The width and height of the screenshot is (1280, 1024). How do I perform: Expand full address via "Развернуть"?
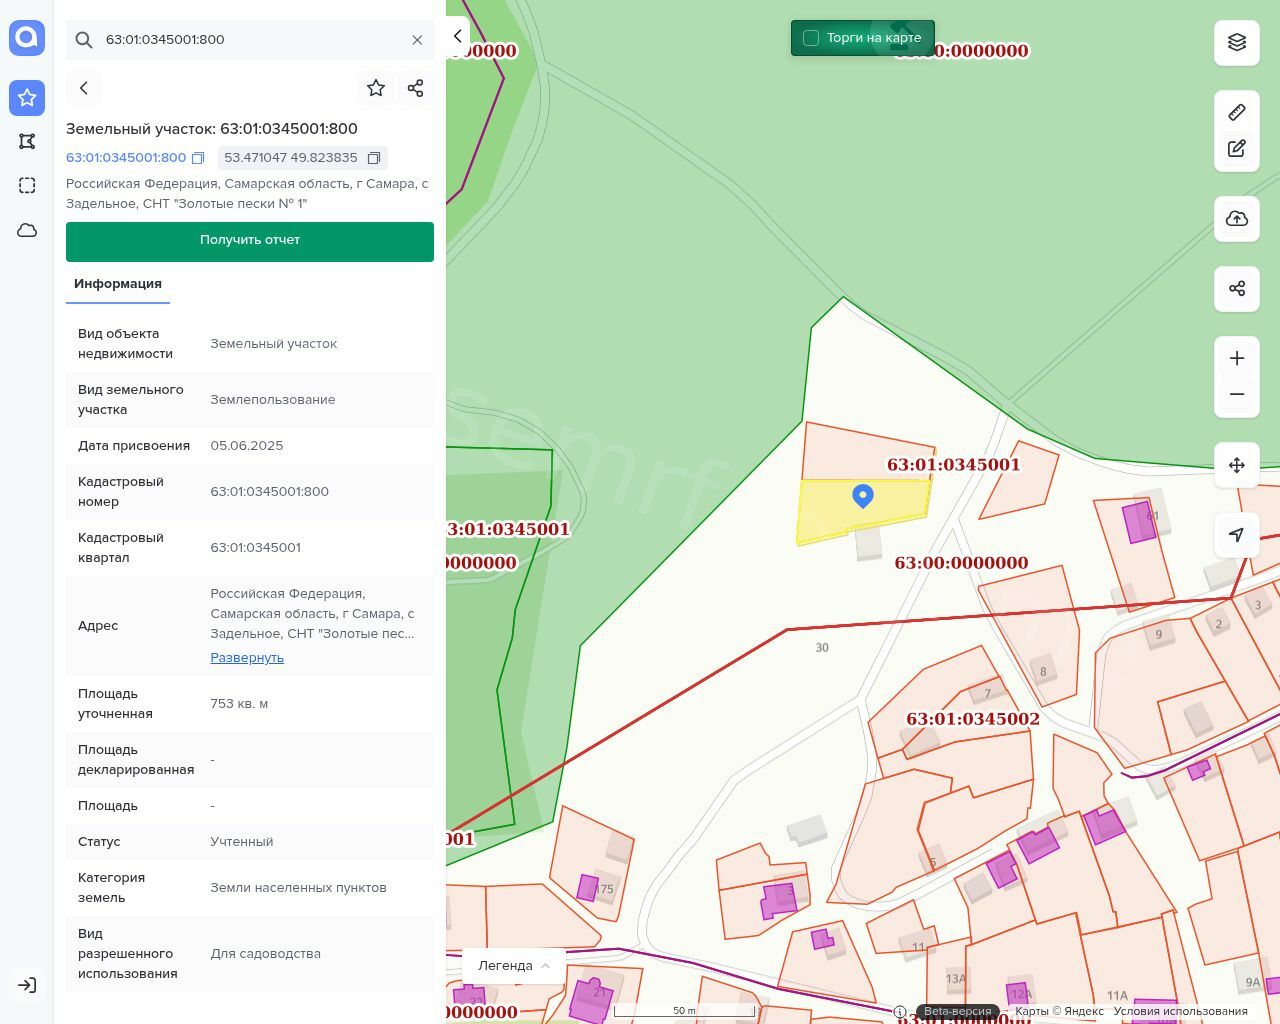point(247,657)
